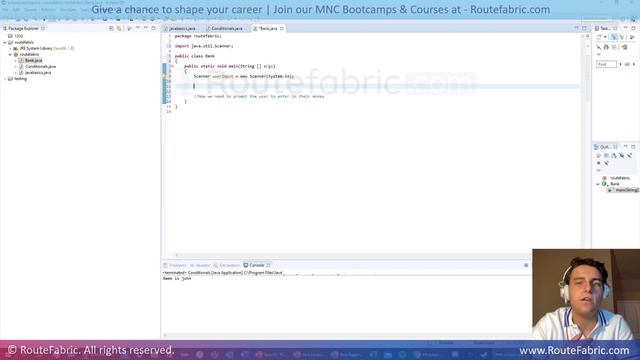Expand the javabasics.java tree node
The width and height of the screenshot is (640, 360).
(x=16, y=73)
